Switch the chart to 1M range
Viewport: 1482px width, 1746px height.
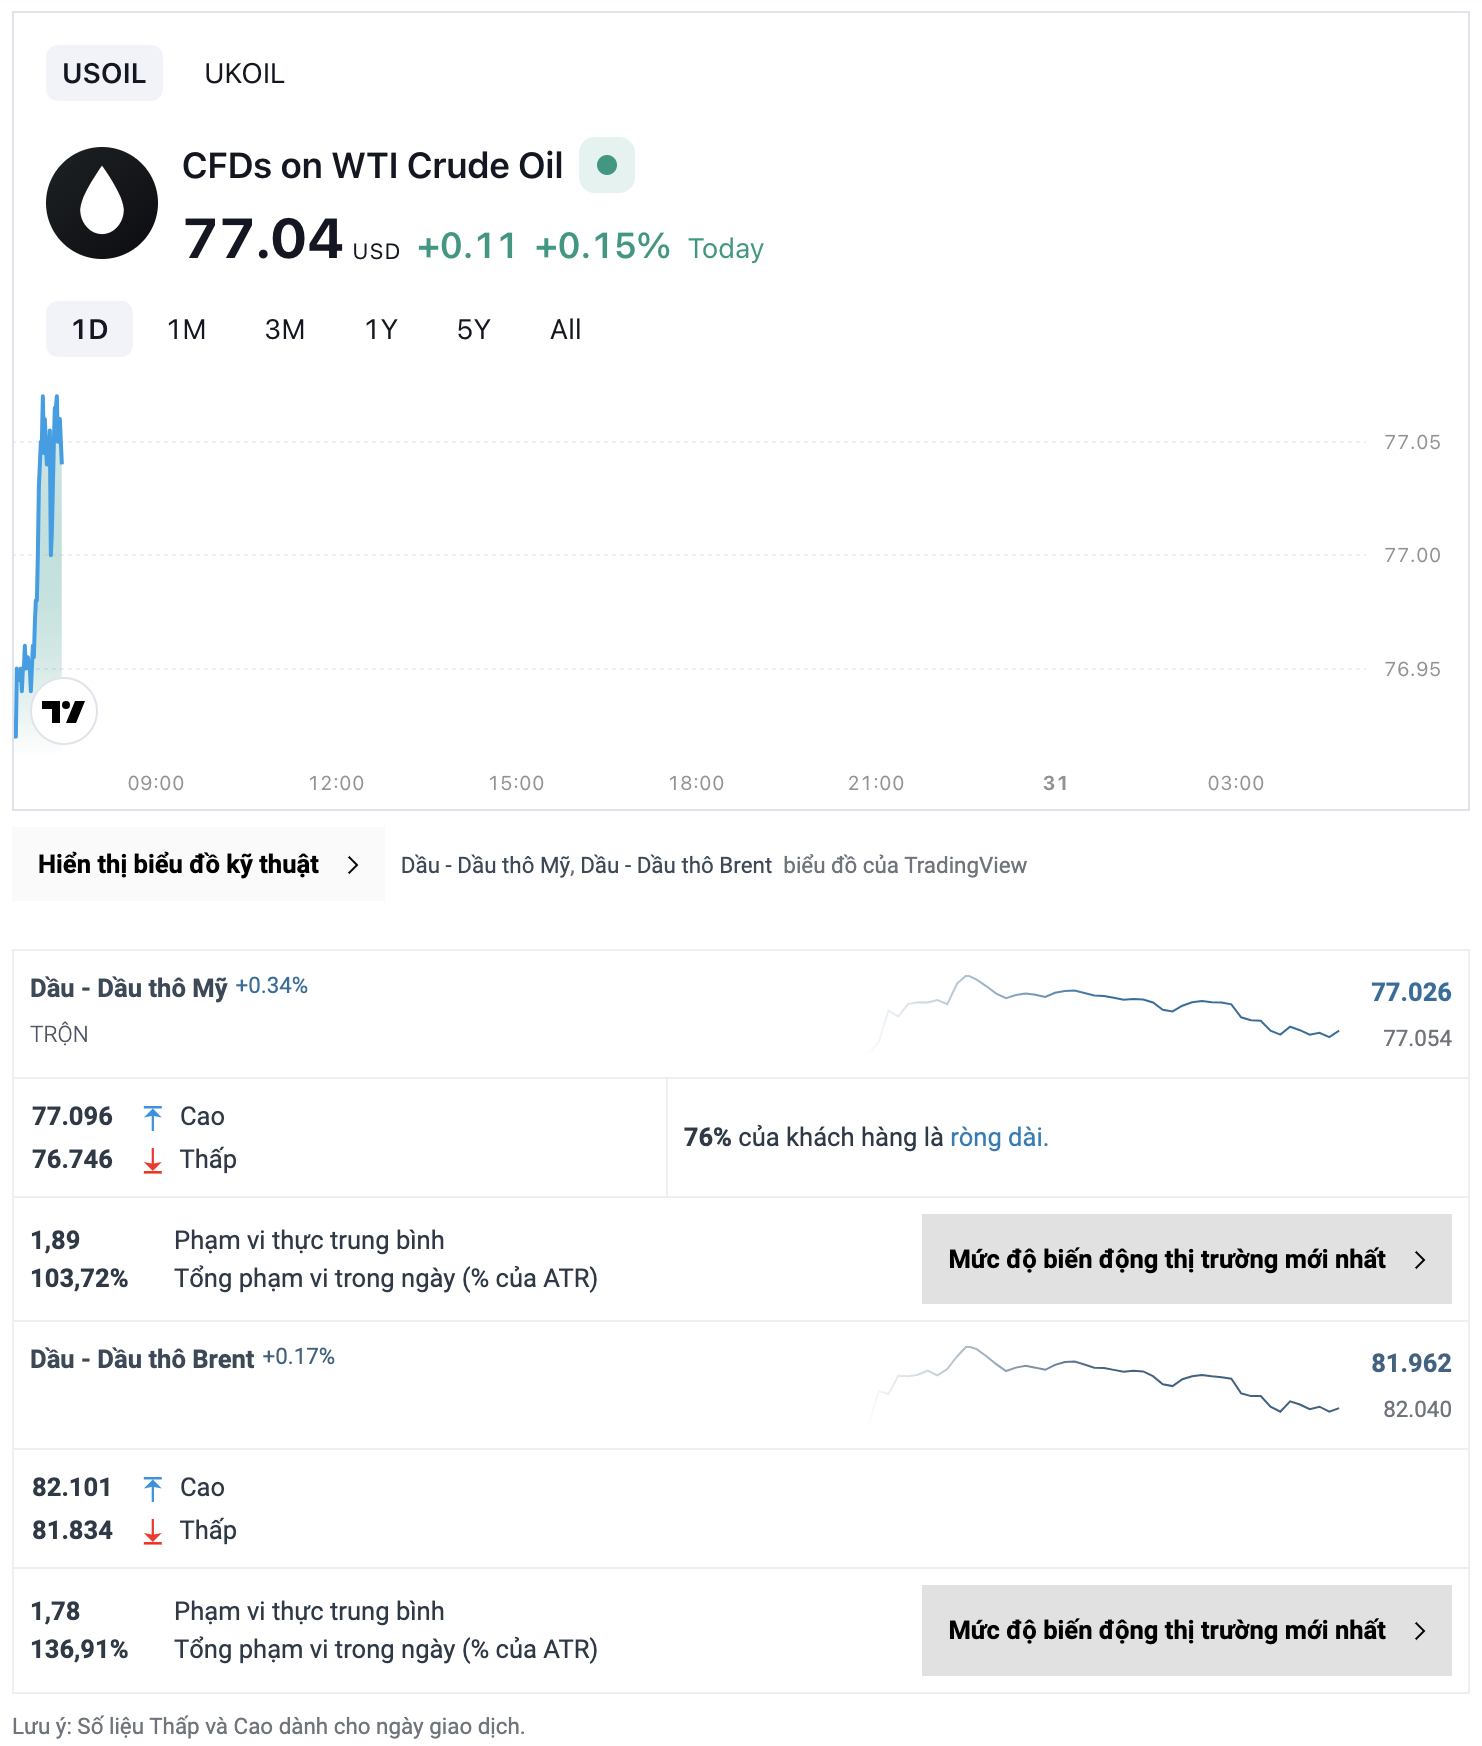pos(186,329)
